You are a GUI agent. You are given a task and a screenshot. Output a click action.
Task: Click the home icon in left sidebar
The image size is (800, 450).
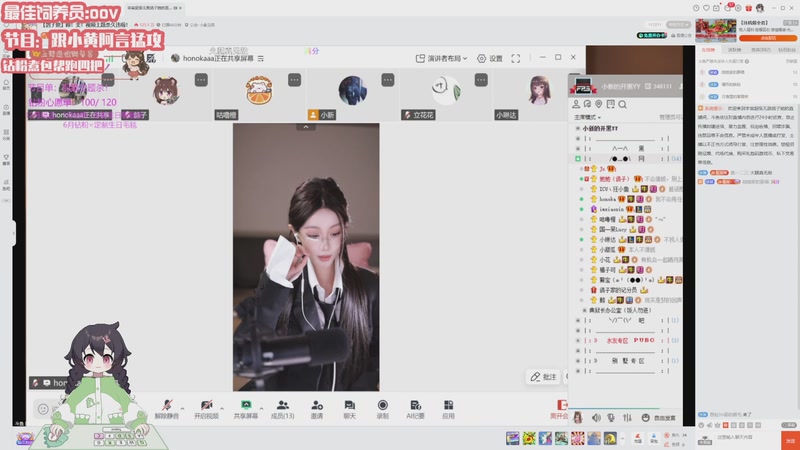6,82
